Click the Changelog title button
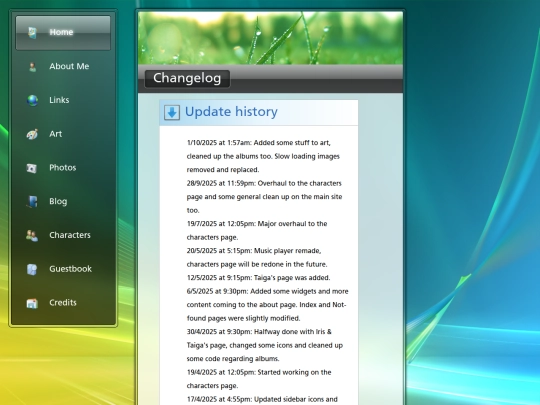This screenshot has width=540, height=405. (x=187, y=79)
